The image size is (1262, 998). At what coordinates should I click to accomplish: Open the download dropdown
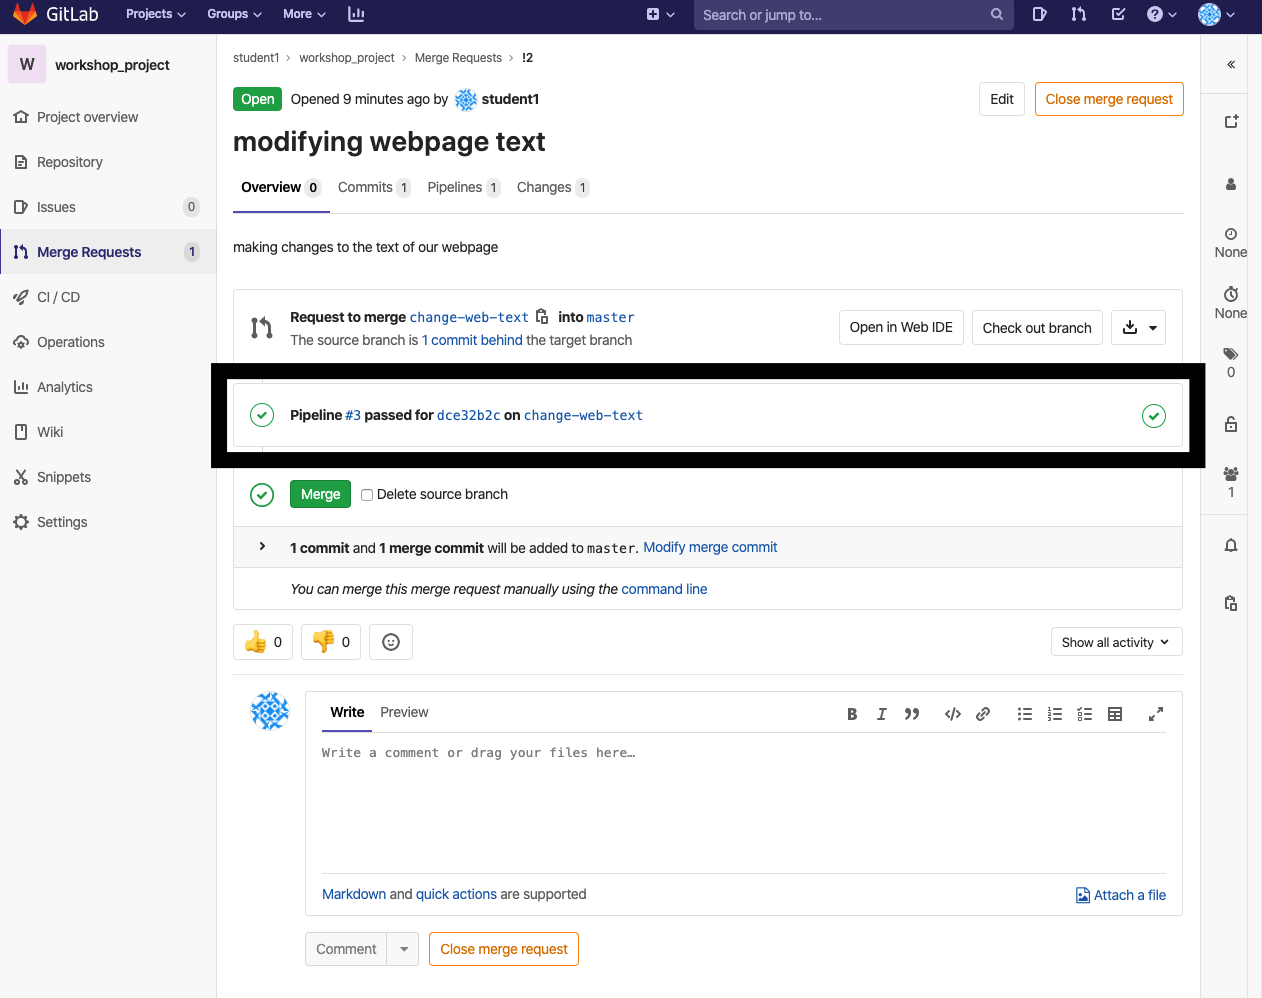point(1138,328)
